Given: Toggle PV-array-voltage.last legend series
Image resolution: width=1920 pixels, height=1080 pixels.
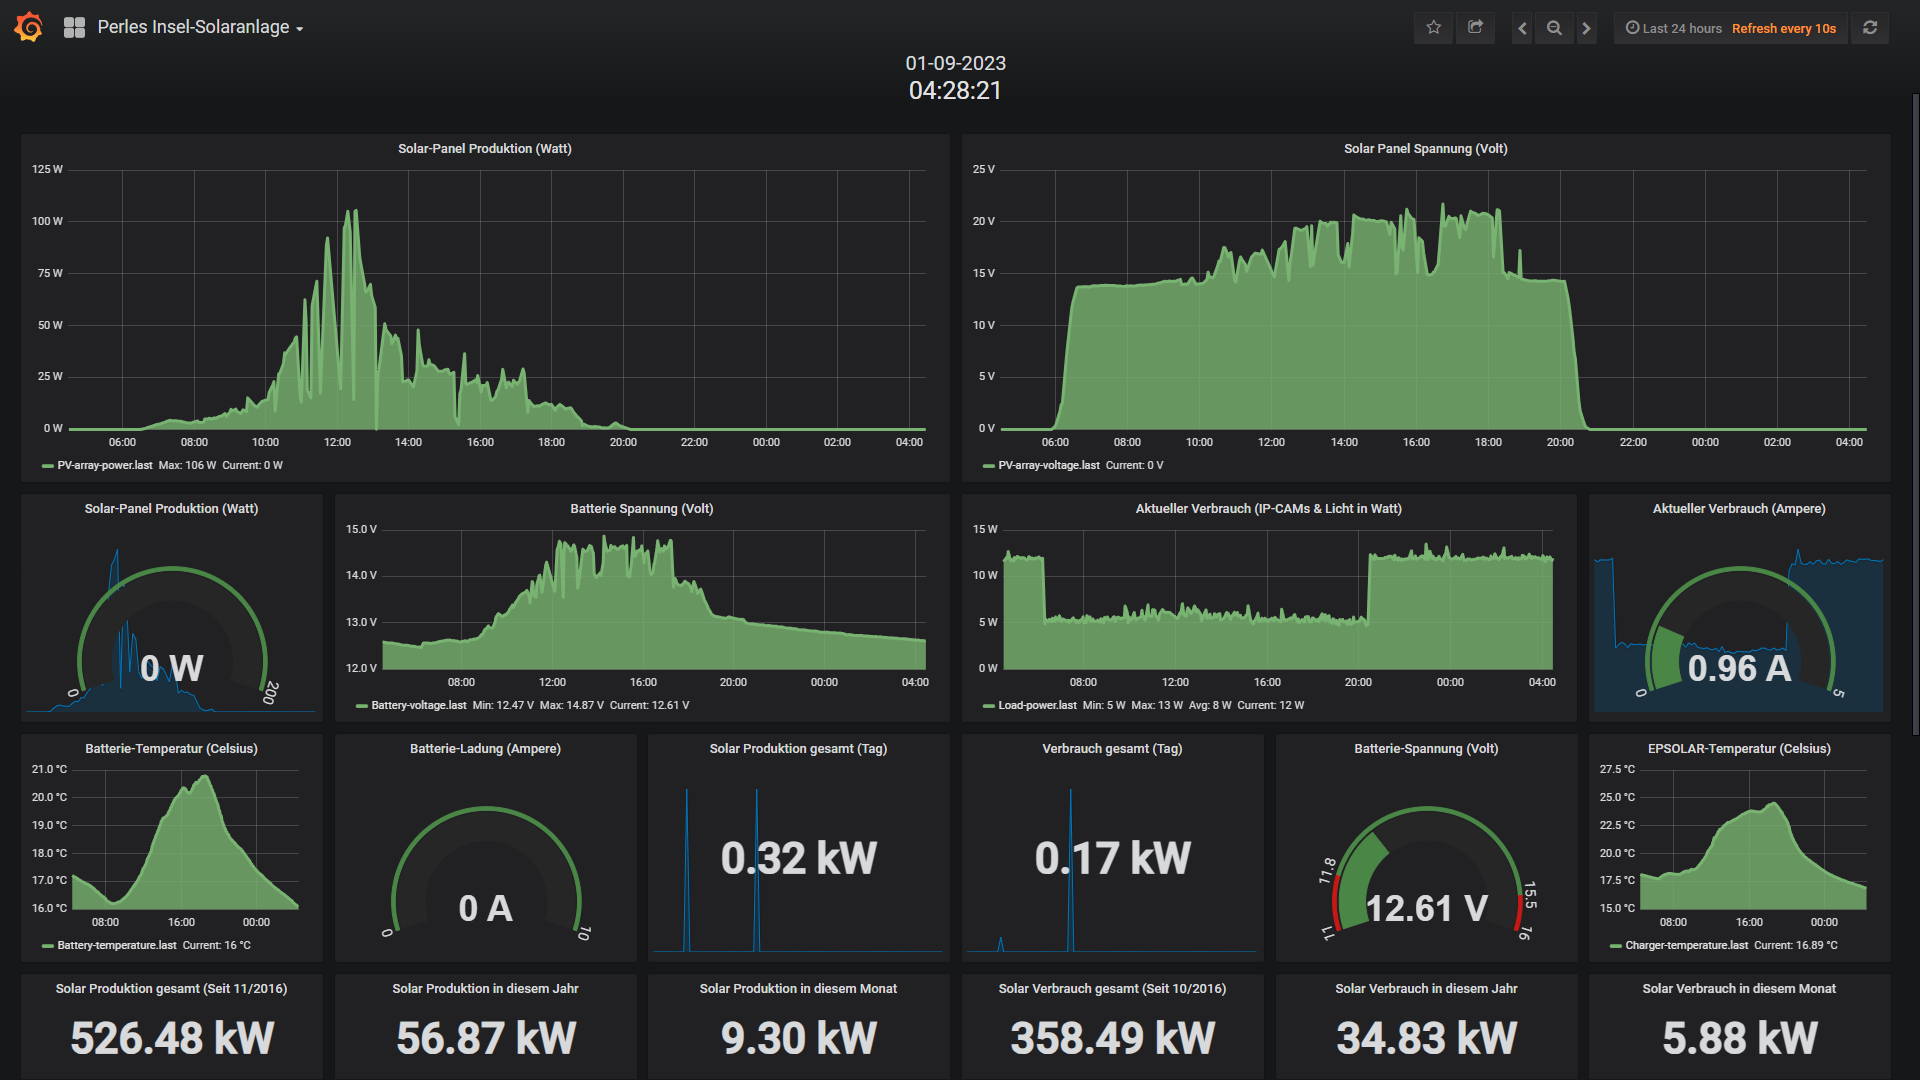Looking at the screenshot, I should (1048, 465).
